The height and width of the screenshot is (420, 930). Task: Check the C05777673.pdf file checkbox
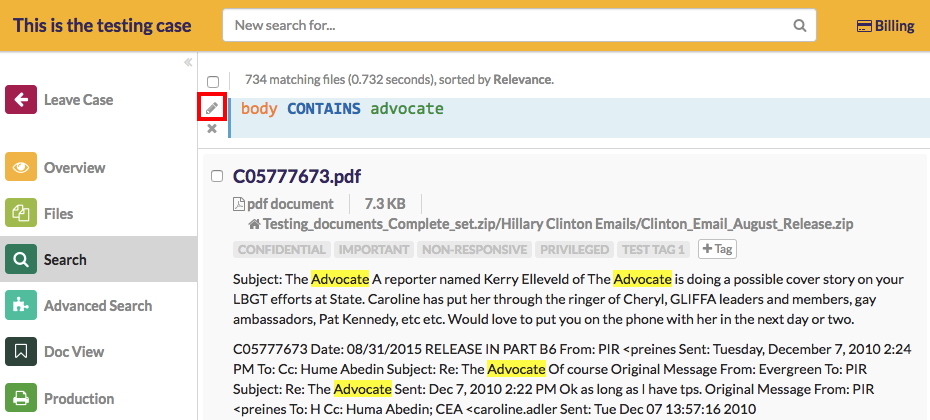click(x=217, y=177)
